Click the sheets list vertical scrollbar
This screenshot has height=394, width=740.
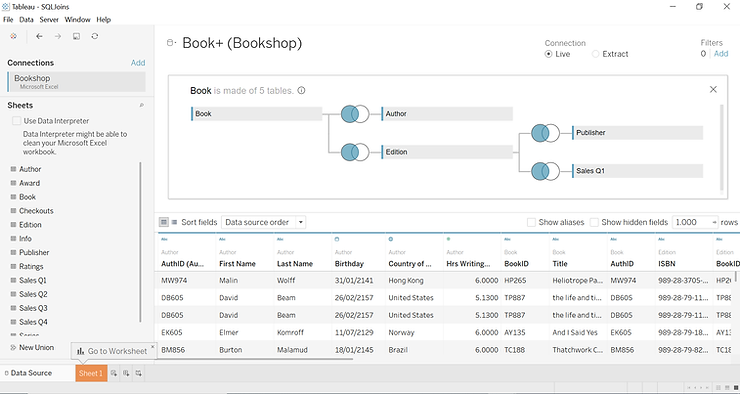[140, 242]
